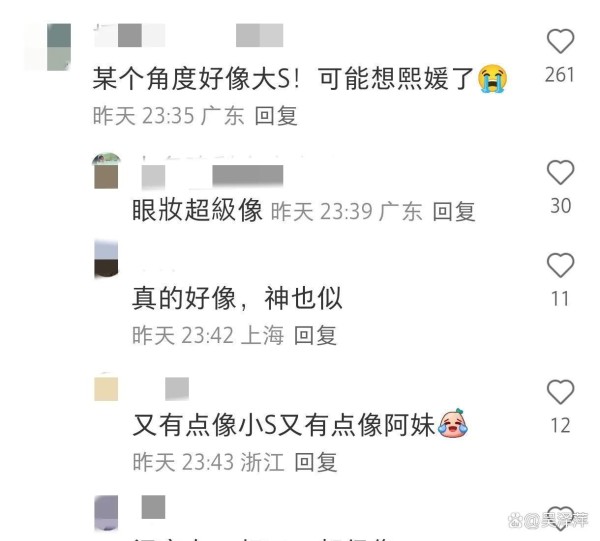Reply to the 23:42 上海 comment

(x=315, y=336)
